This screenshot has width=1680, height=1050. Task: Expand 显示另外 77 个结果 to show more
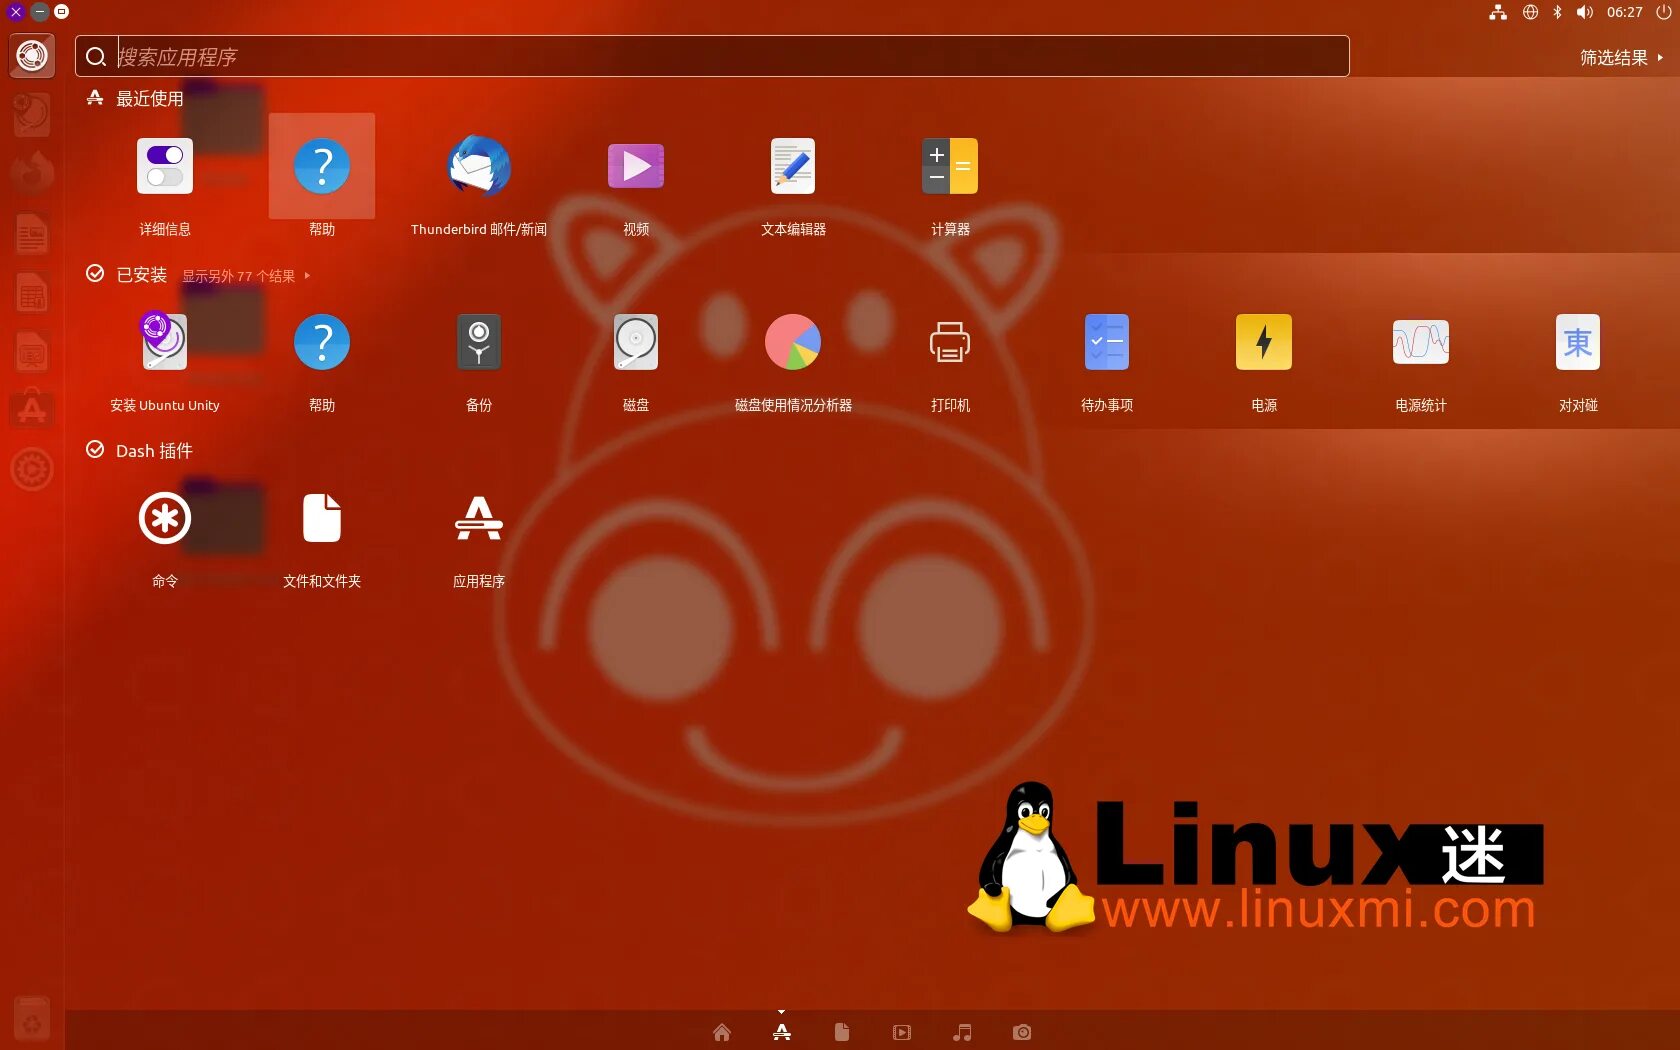click(246, 276)
